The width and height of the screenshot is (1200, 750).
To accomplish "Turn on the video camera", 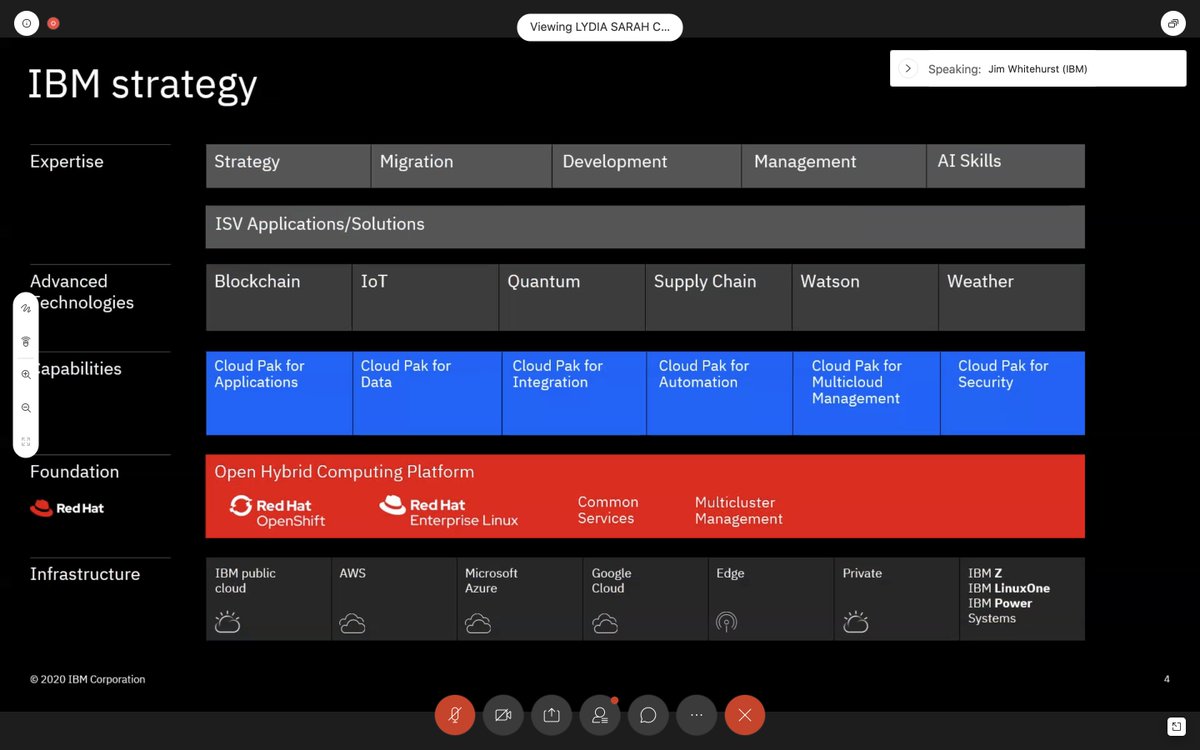I will [x=503, y=715].
